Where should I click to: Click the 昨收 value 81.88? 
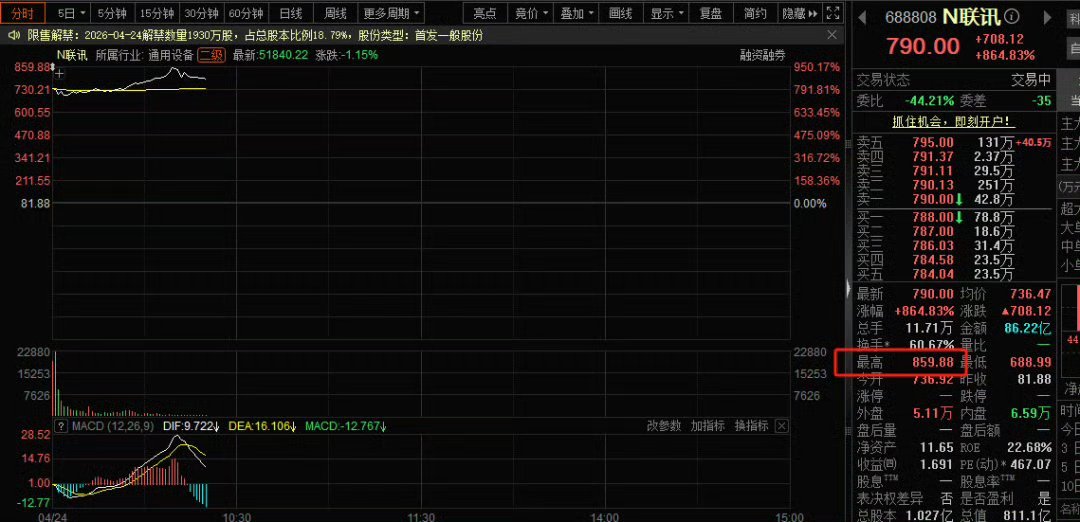1036,379
